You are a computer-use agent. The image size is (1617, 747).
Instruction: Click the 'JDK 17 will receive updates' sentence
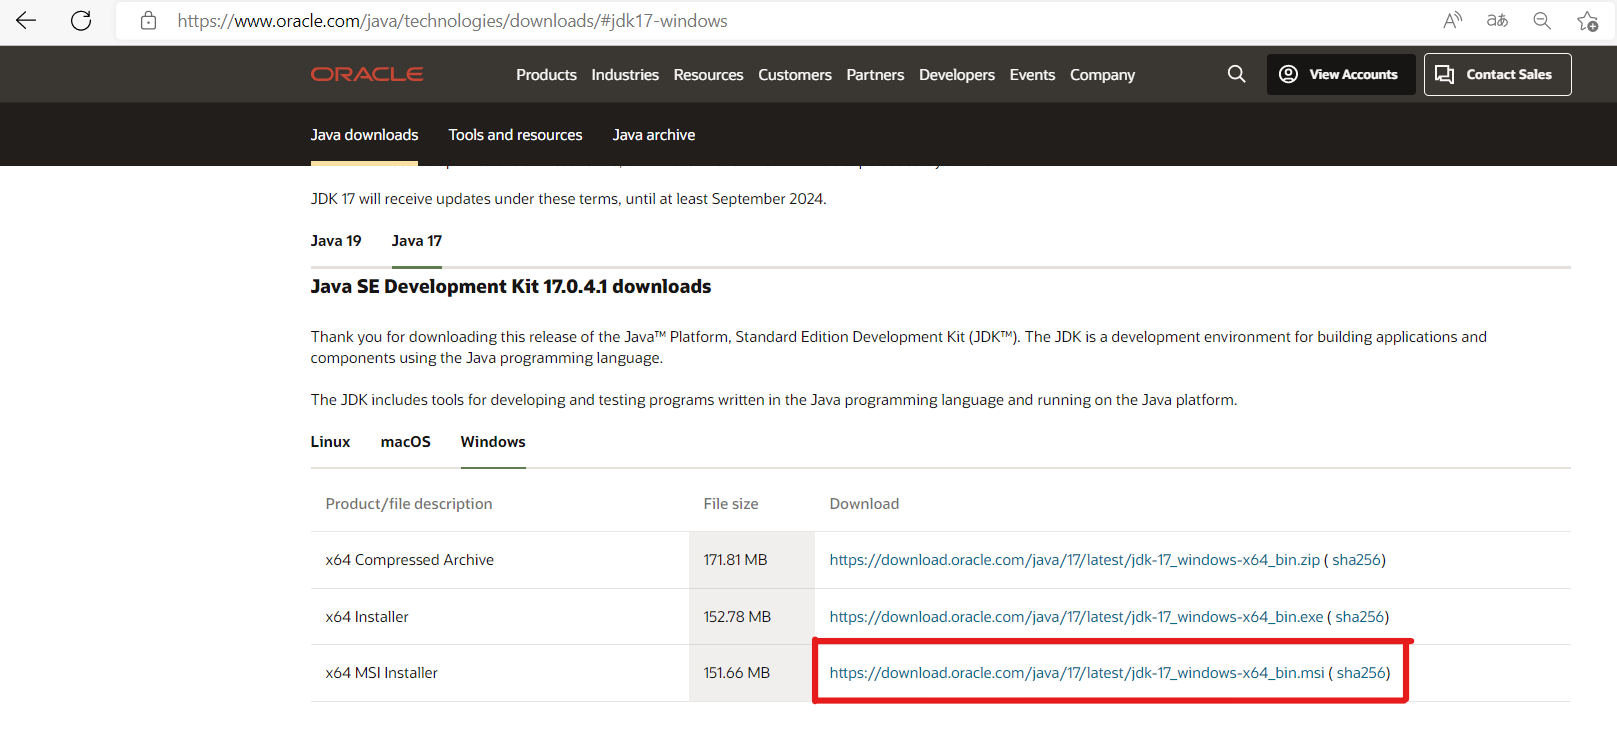[x=568, y=199]
